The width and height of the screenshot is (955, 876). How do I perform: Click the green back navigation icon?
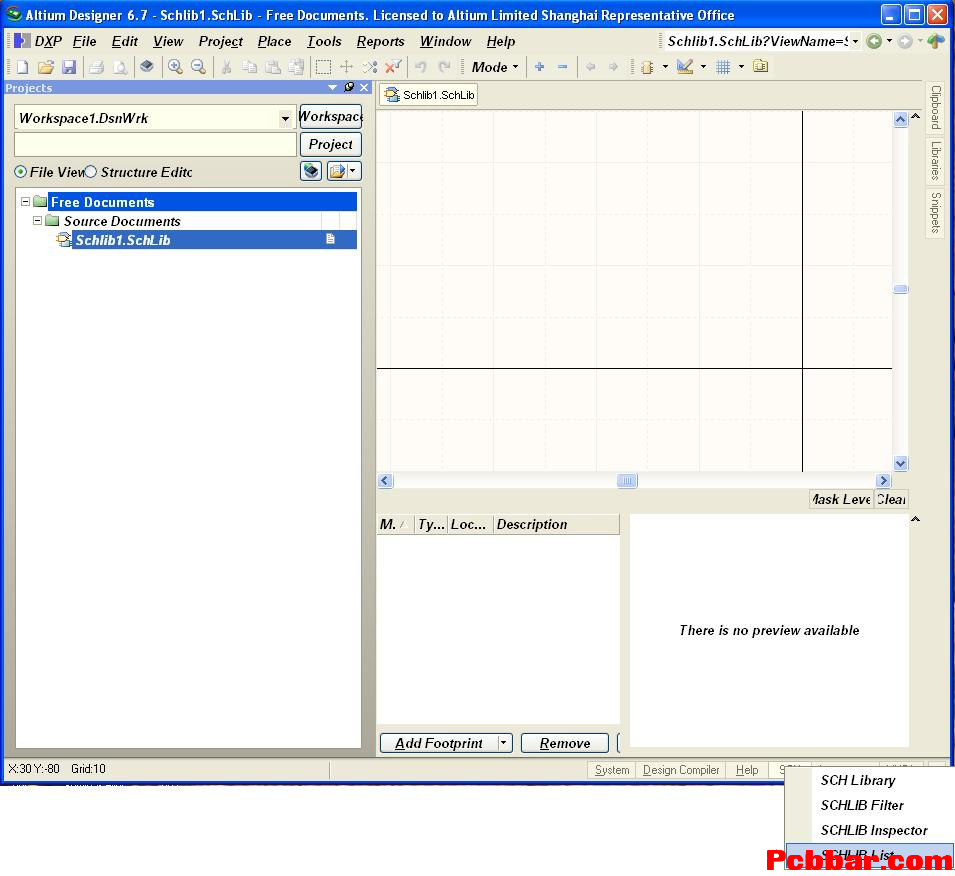pyautogui.click(x=874, y=41)
